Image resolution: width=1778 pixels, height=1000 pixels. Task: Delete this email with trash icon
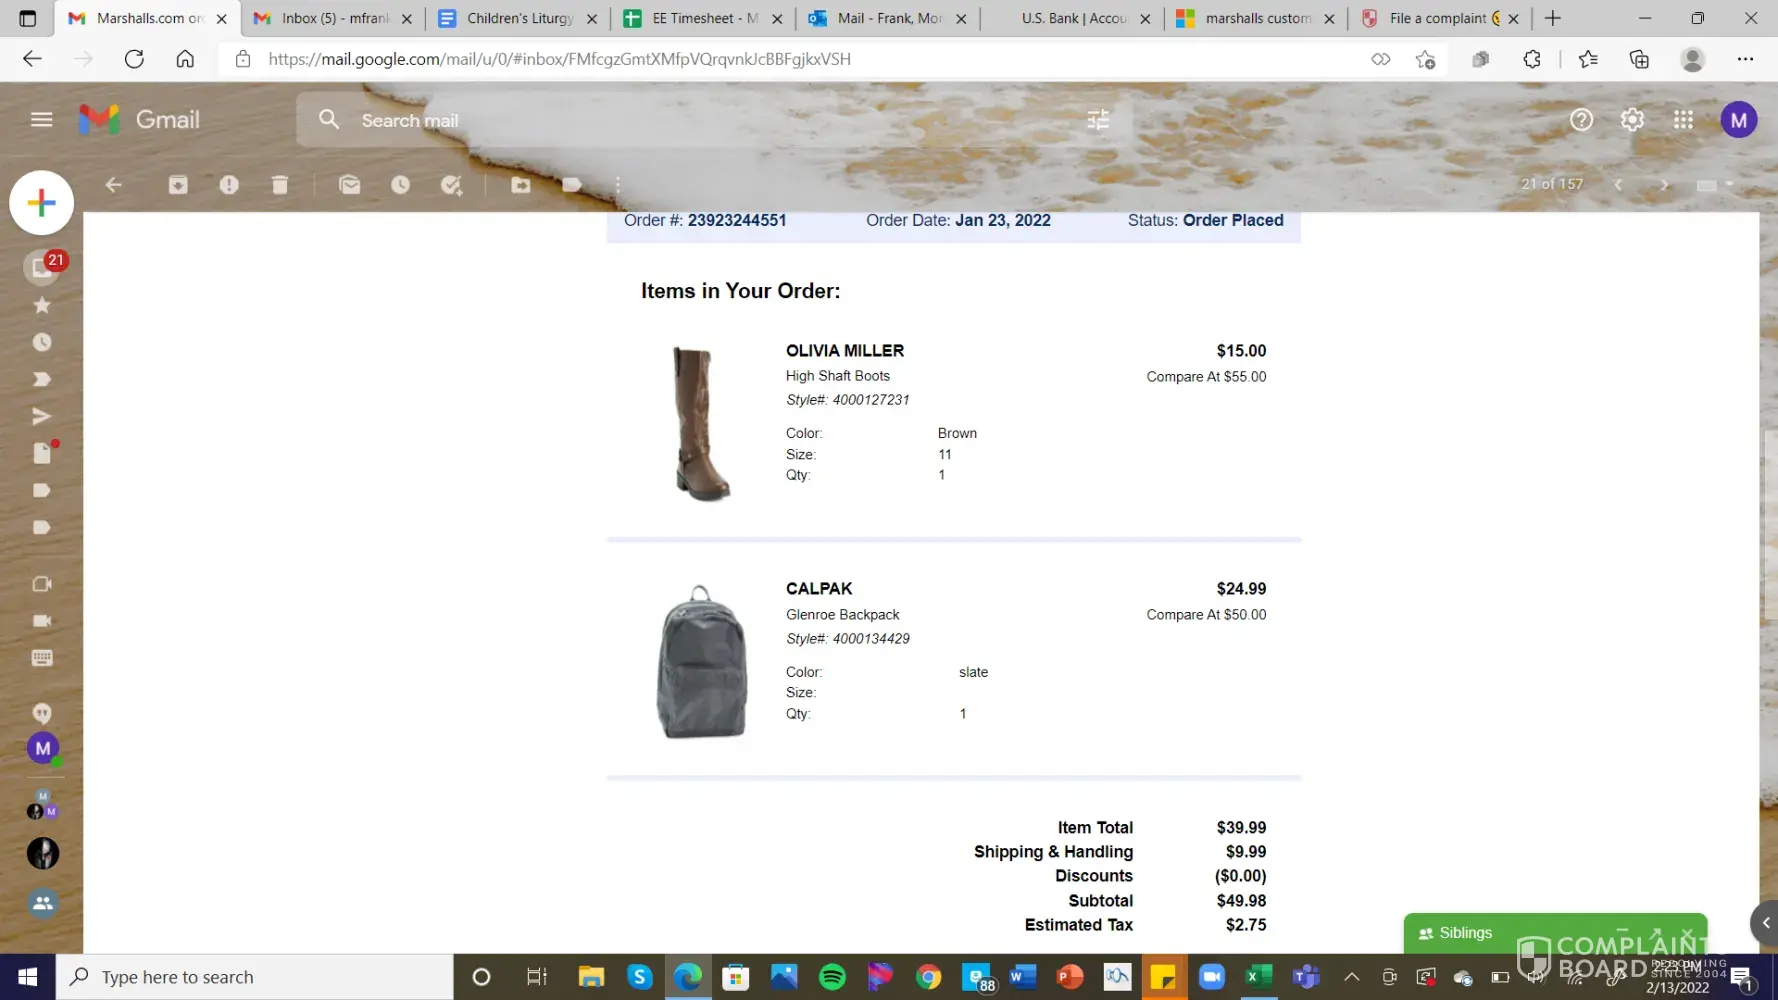point(280,185)
